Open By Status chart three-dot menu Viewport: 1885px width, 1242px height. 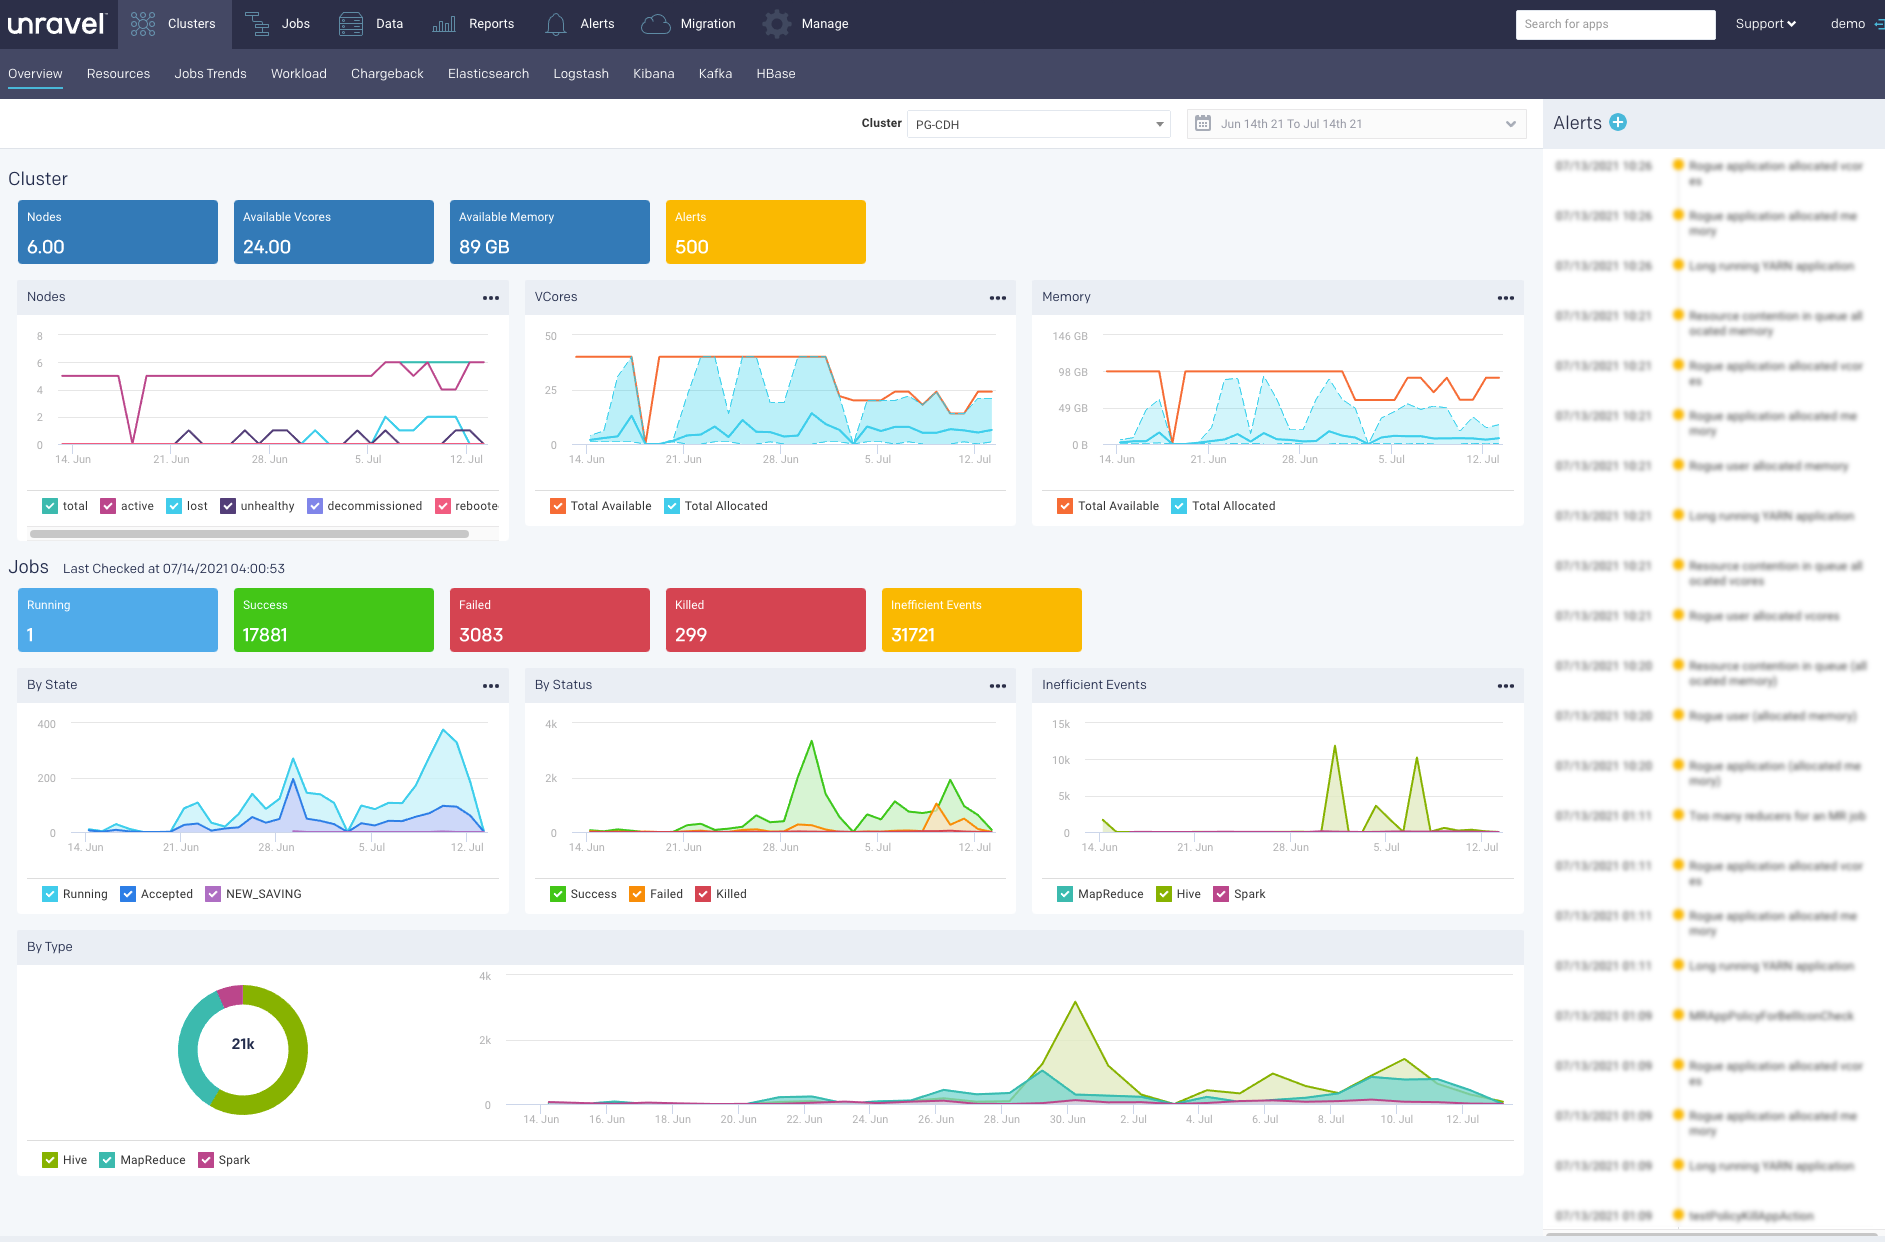click(x=998, y=686)
